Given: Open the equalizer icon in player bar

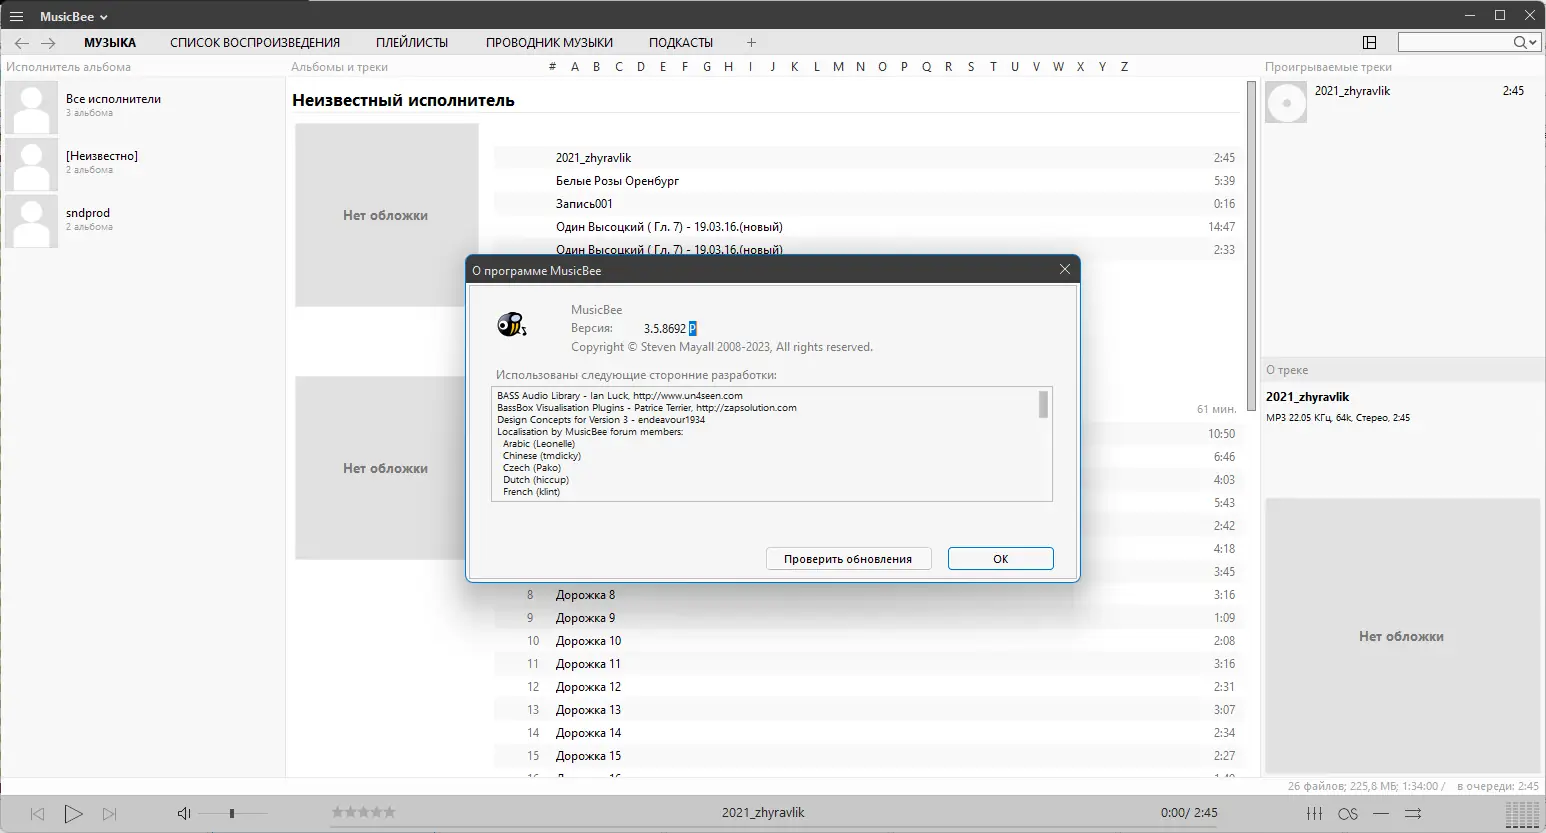Looking at the screenshot, I should click(x=1315, y=813).
